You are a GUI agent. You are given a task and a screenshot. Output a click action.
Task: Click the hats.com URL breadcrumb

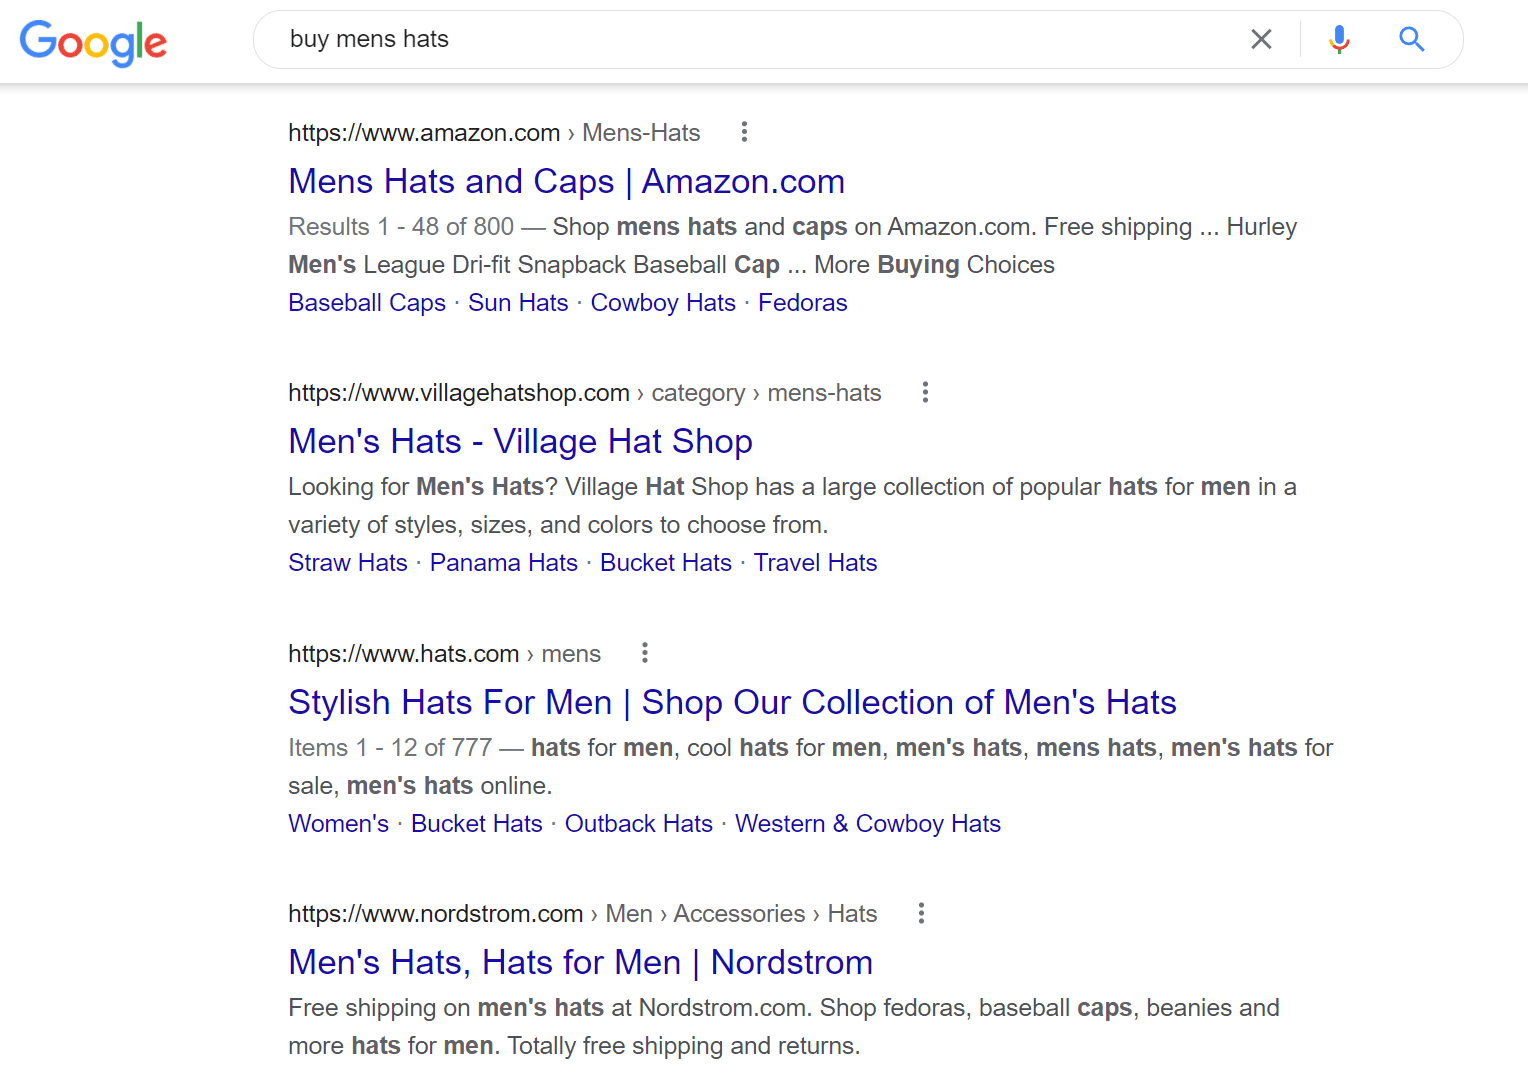[x=444, y=654]
